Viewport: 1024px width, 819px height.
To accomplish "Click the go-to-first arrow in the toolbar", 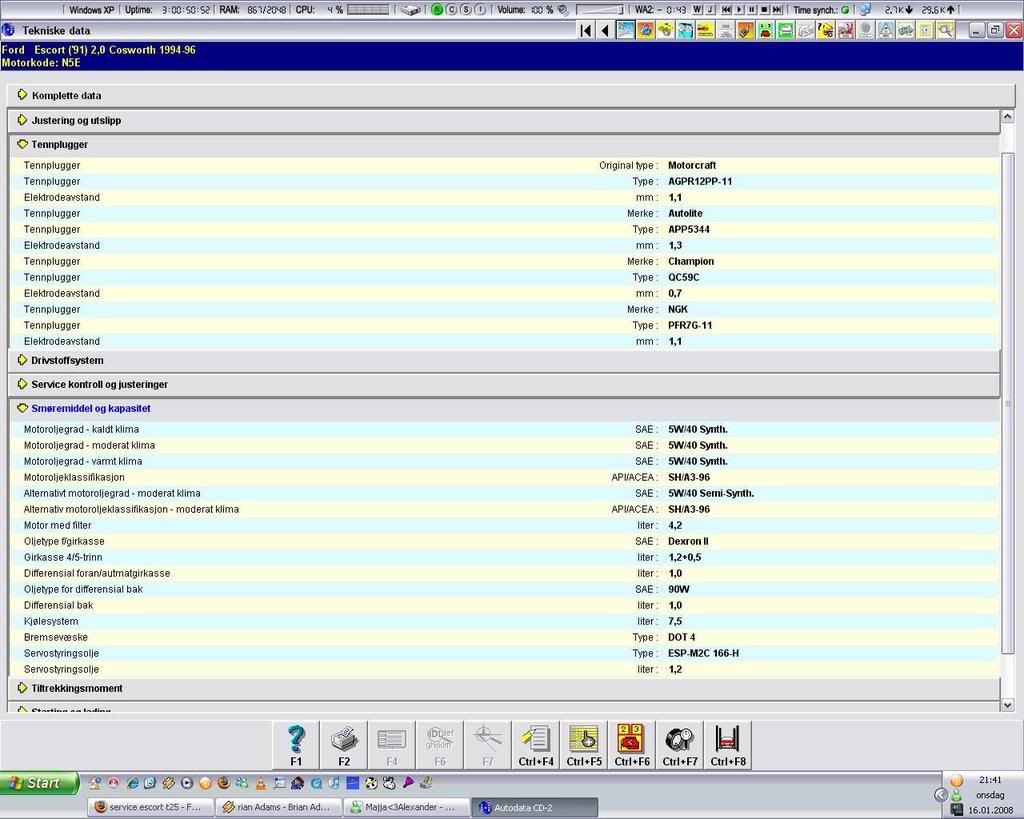I will coord(585,30).
